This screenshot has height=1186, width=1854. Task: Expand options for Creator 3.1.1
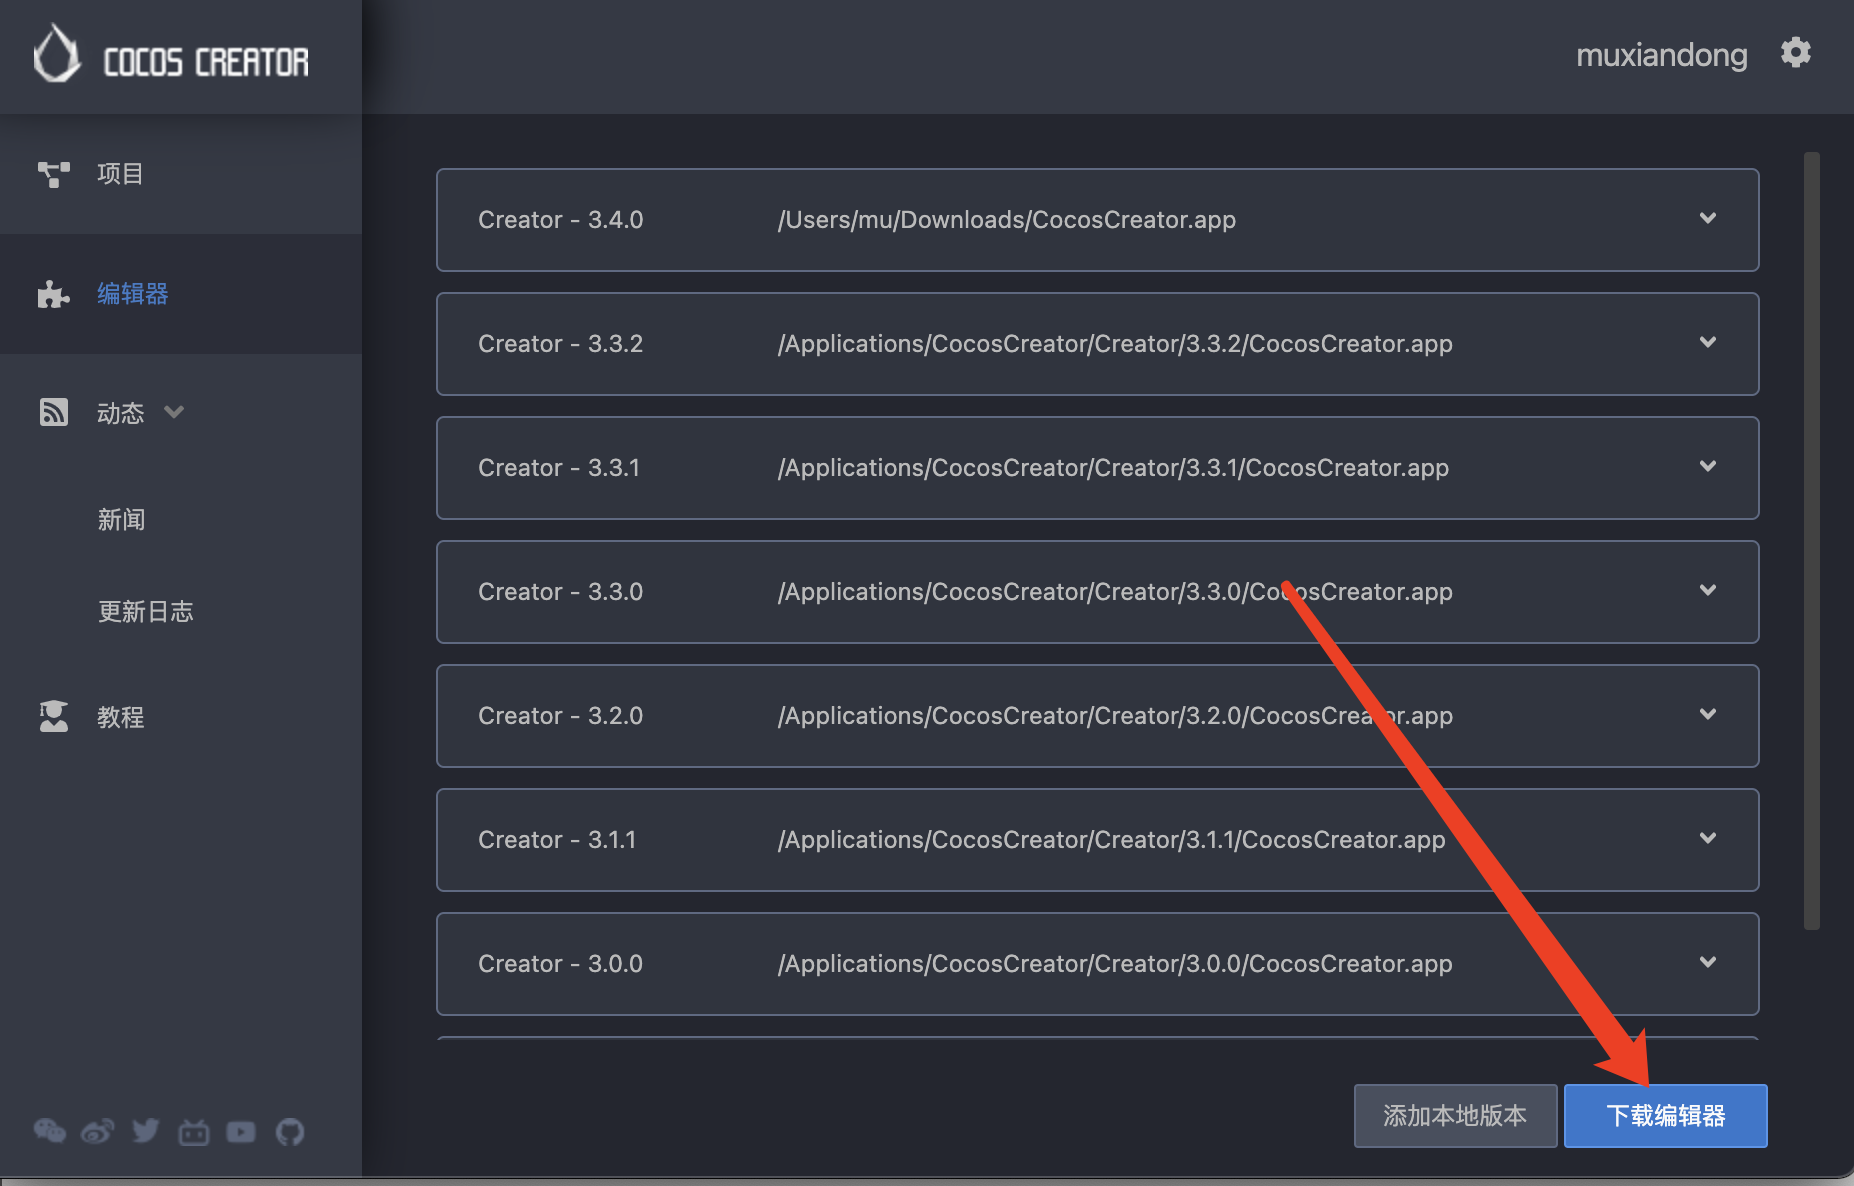pos(1708,838)
